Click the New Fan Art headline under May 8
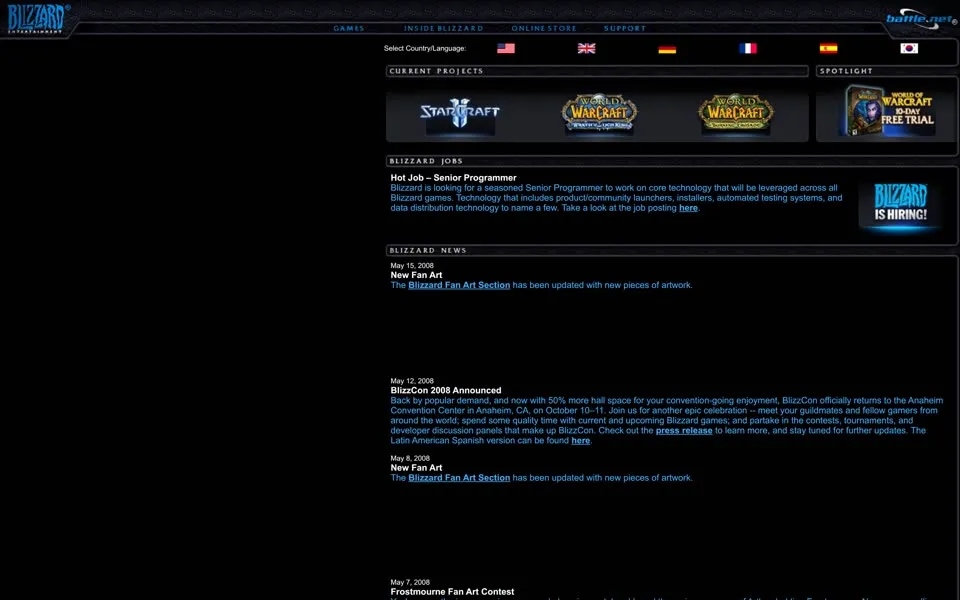The height and width of the screenshot is (600, 960). click(x=416, y=468)
